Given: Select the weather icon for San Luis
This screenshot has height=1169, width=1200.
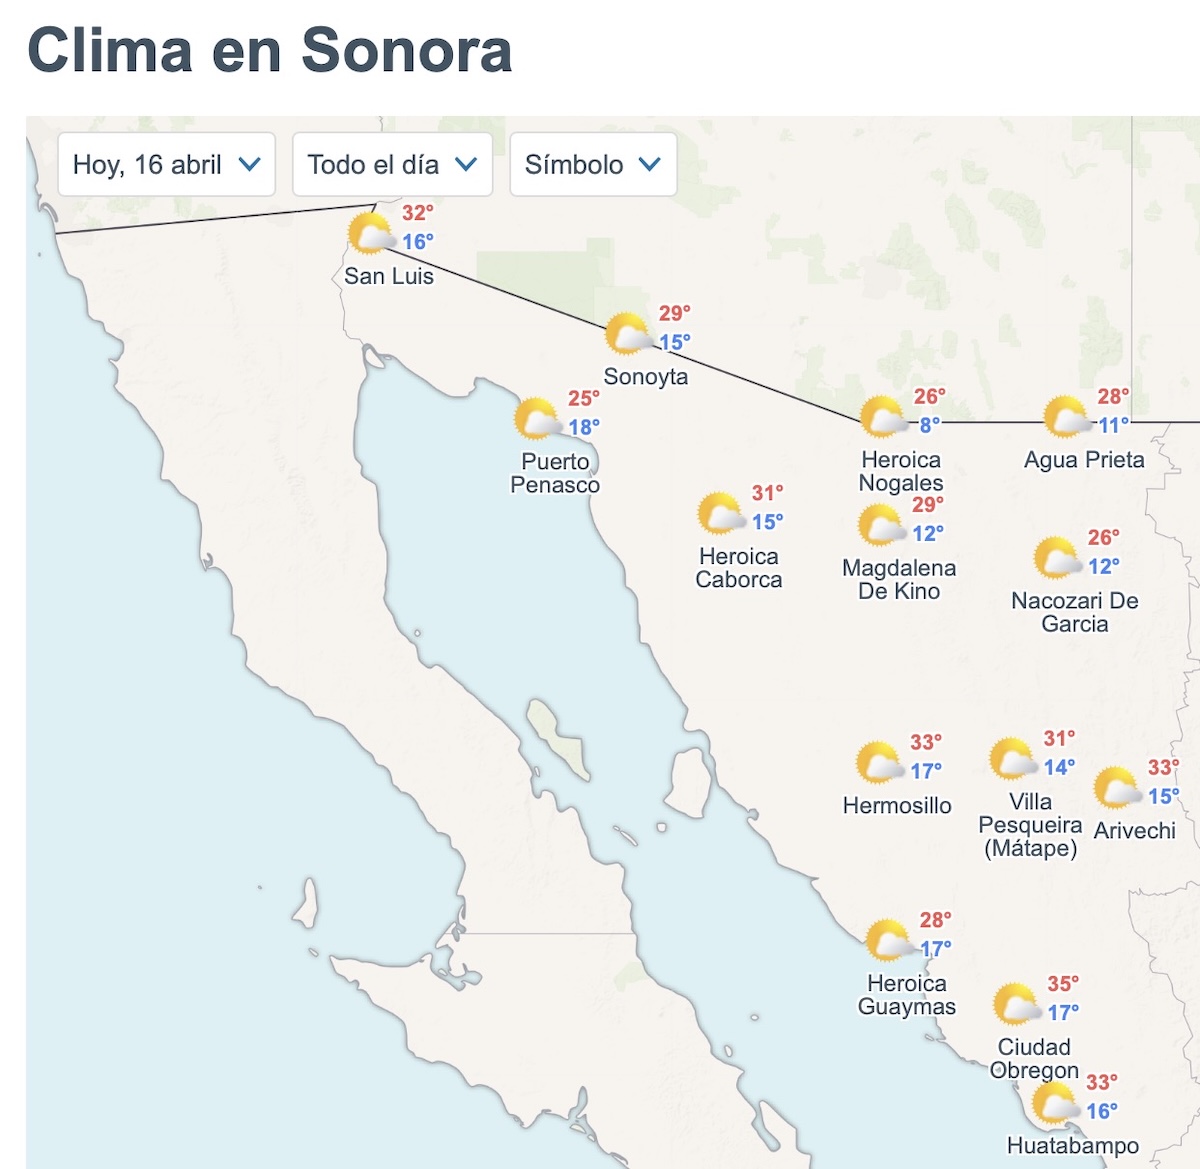Looking at the screenshot, I should coord(372,235).
